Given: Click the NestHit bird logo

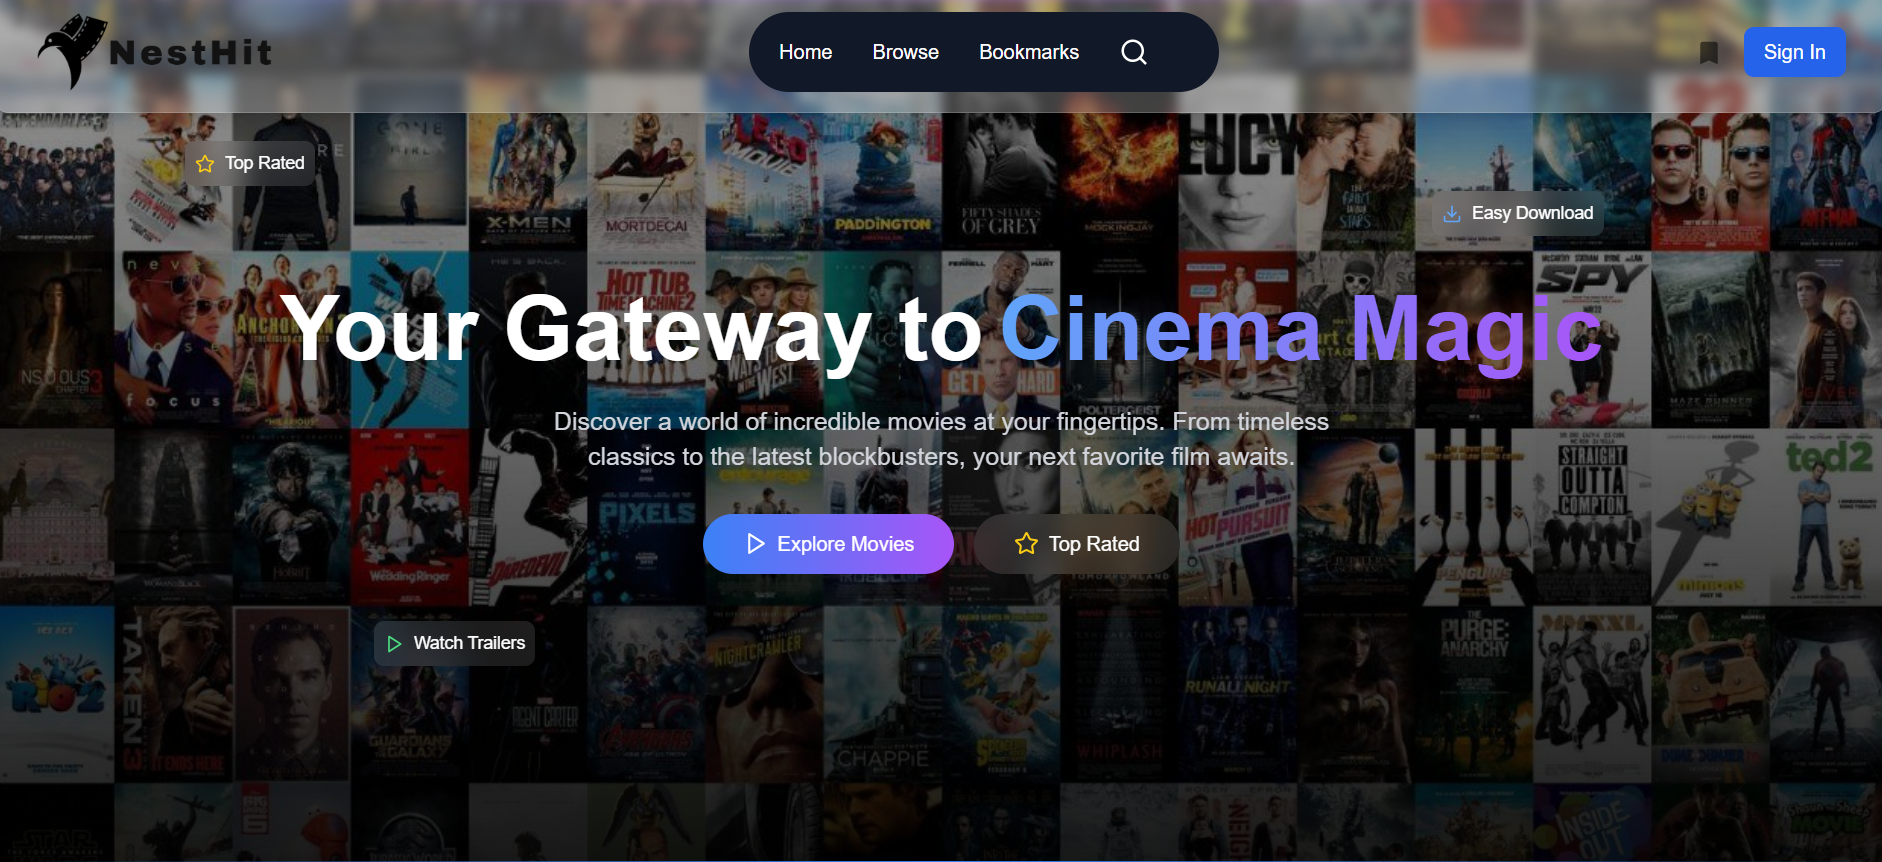Looking at the screenshot, I should click(x=72, y=51).
